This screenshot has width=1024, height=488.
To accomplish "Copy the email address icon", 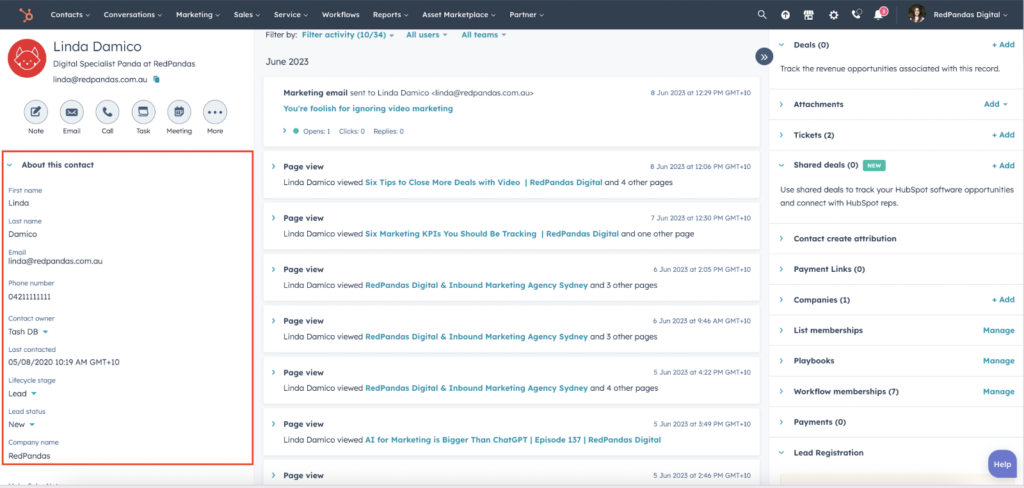I will click(x=156, y=79).
